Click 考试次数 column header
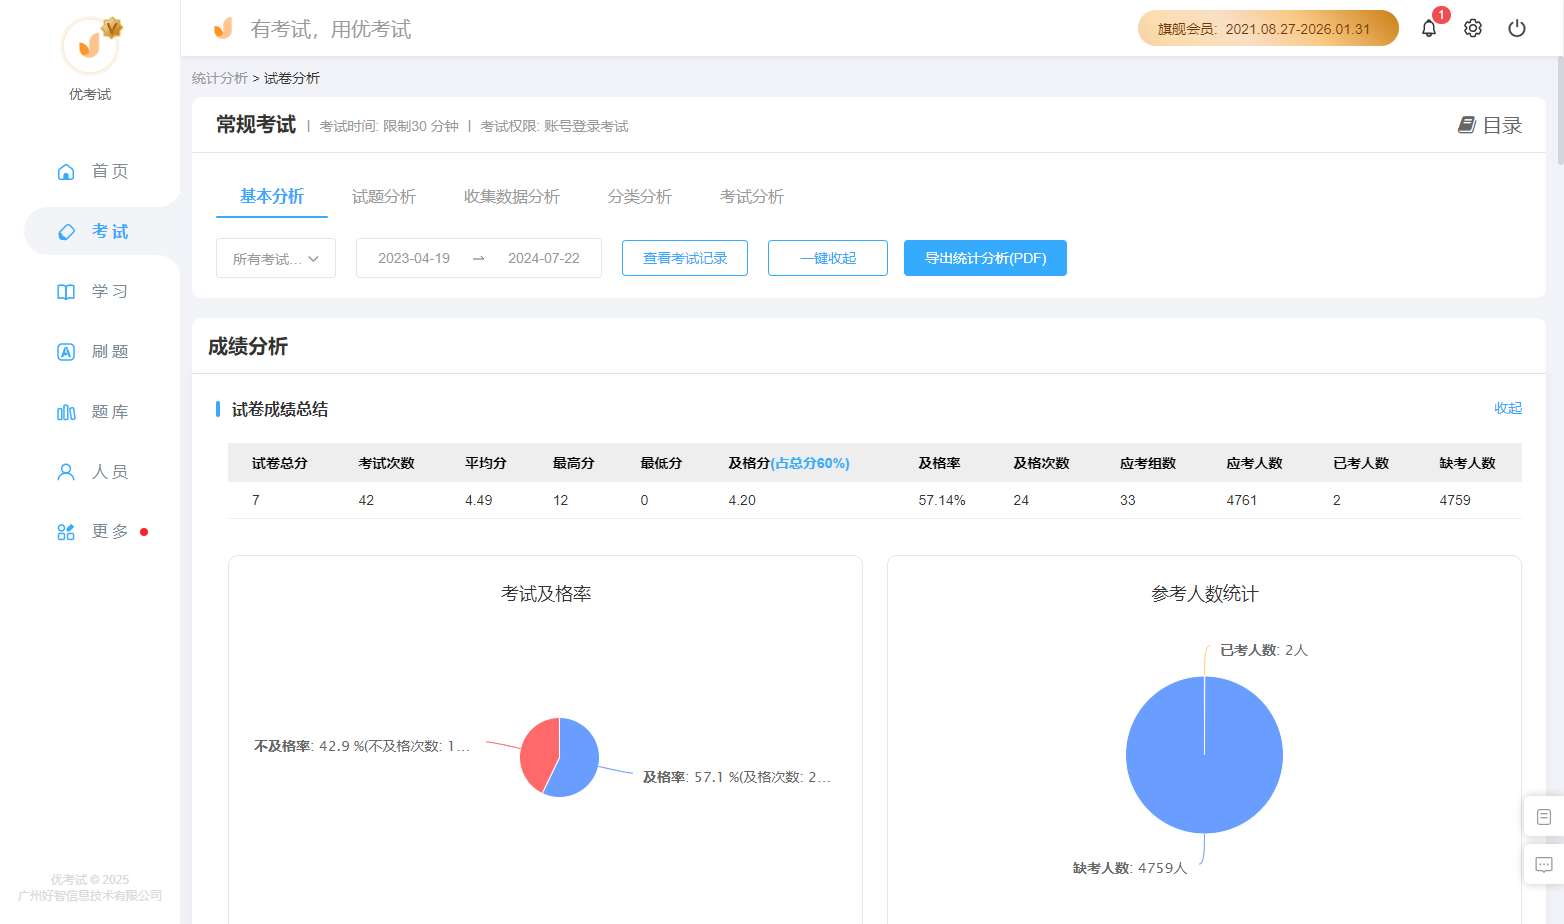 click(x=387, y=463)
